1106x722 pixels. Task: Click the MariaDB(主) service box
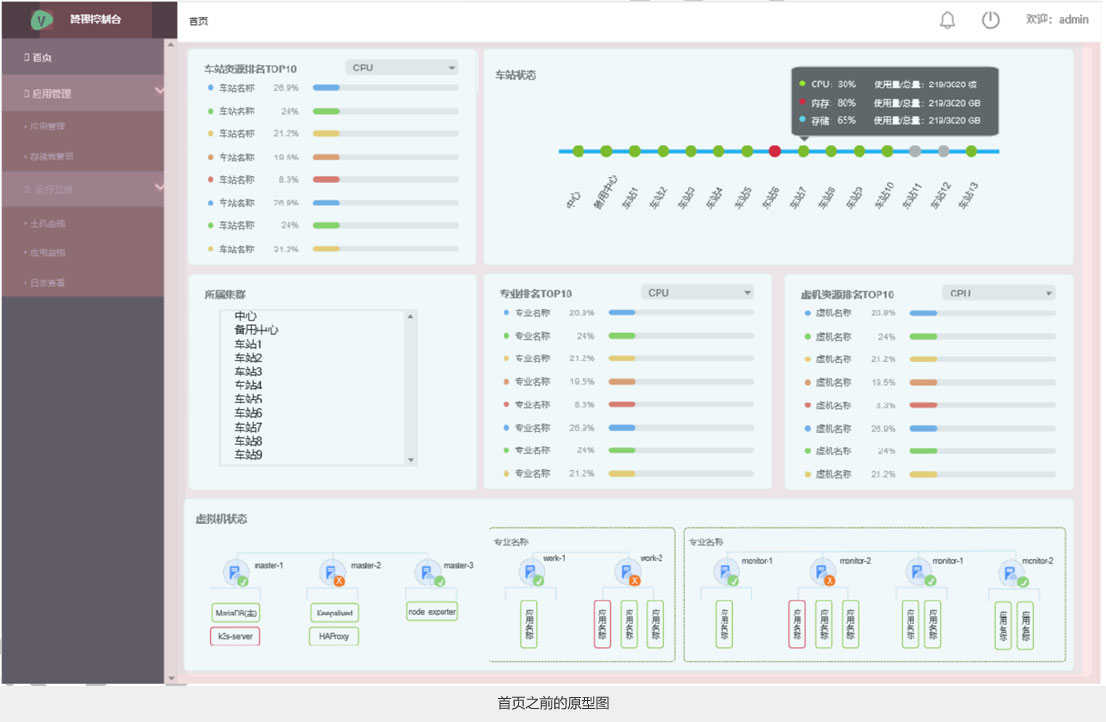(236, 613)
